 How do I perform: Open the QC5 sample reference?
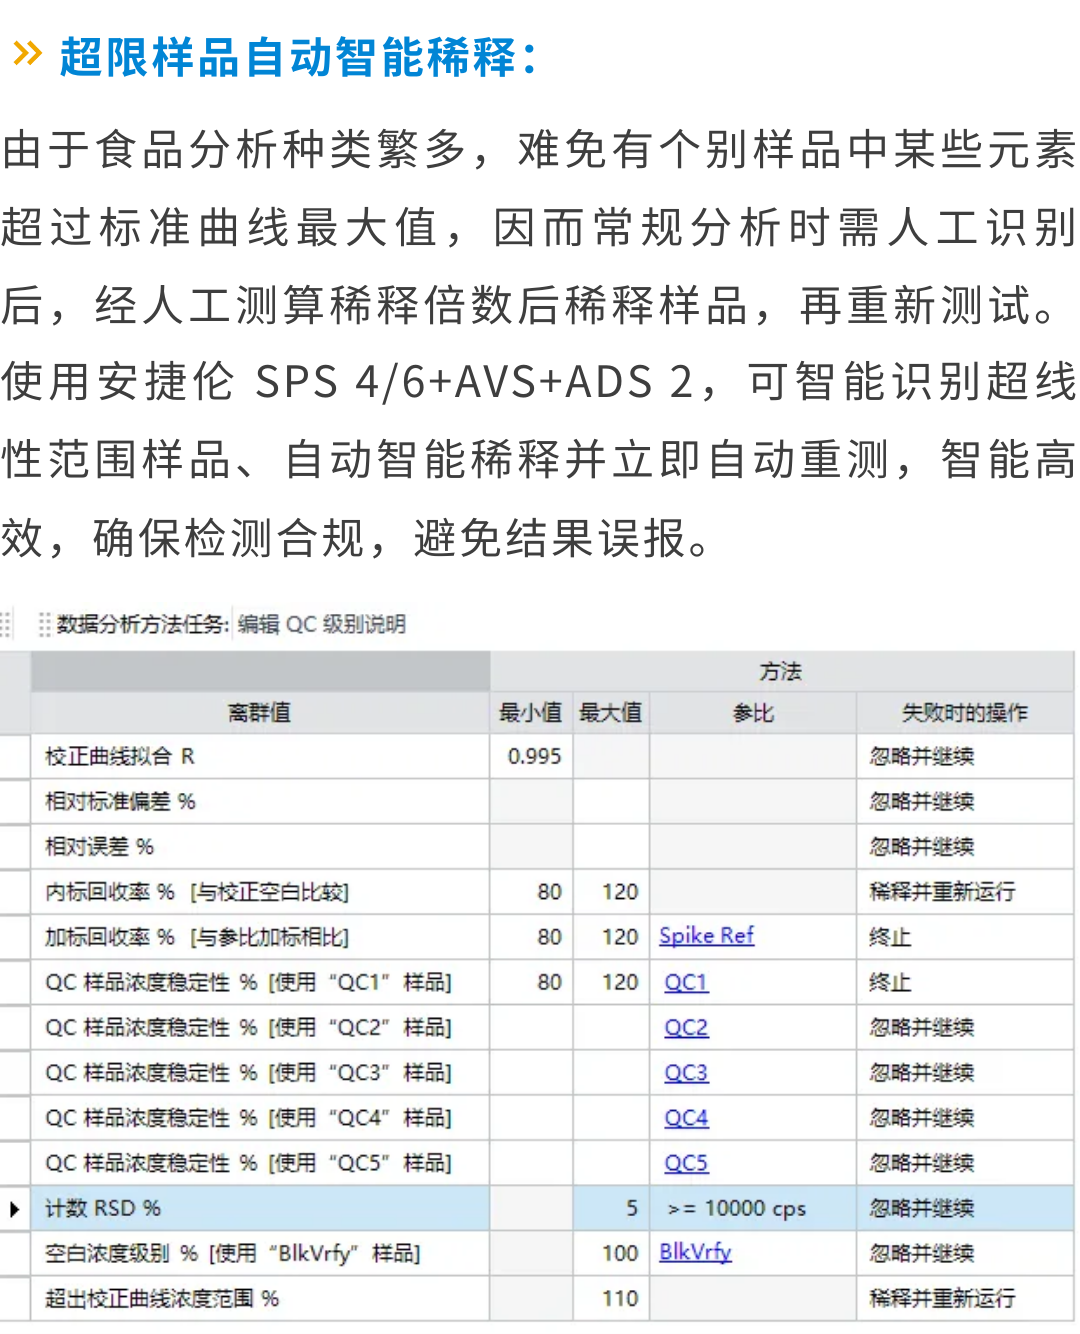(x=686, y=1162)
